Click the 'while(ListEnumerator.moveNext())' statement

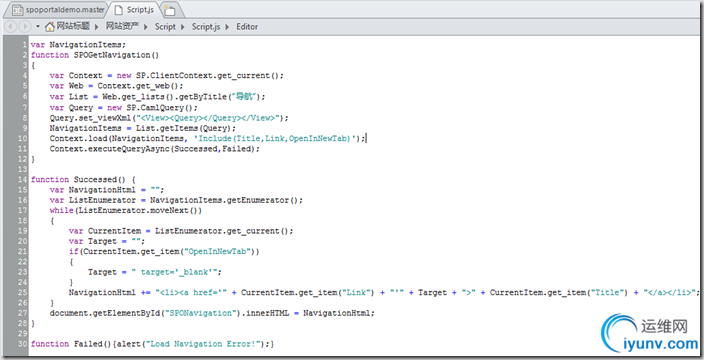126,211
